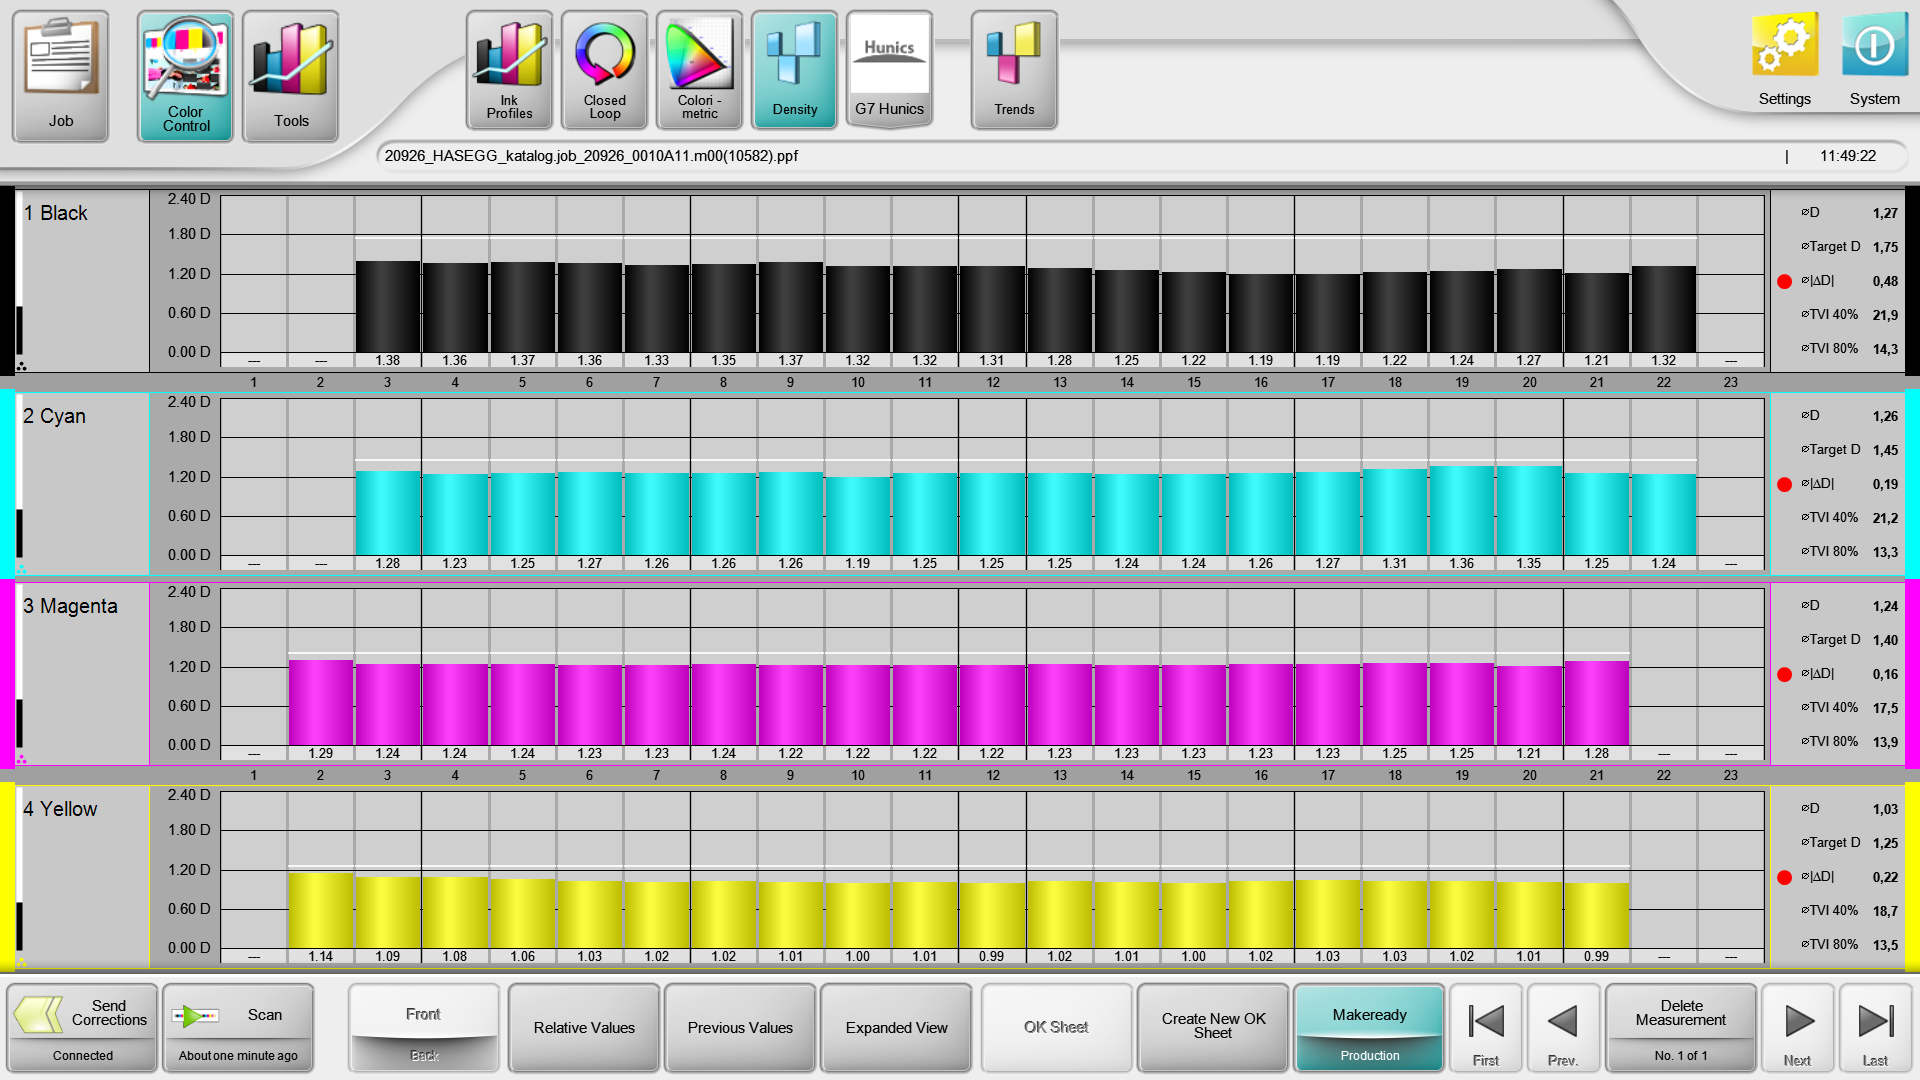
Task: Select the Color Control icon
Action: pos(186,76)
